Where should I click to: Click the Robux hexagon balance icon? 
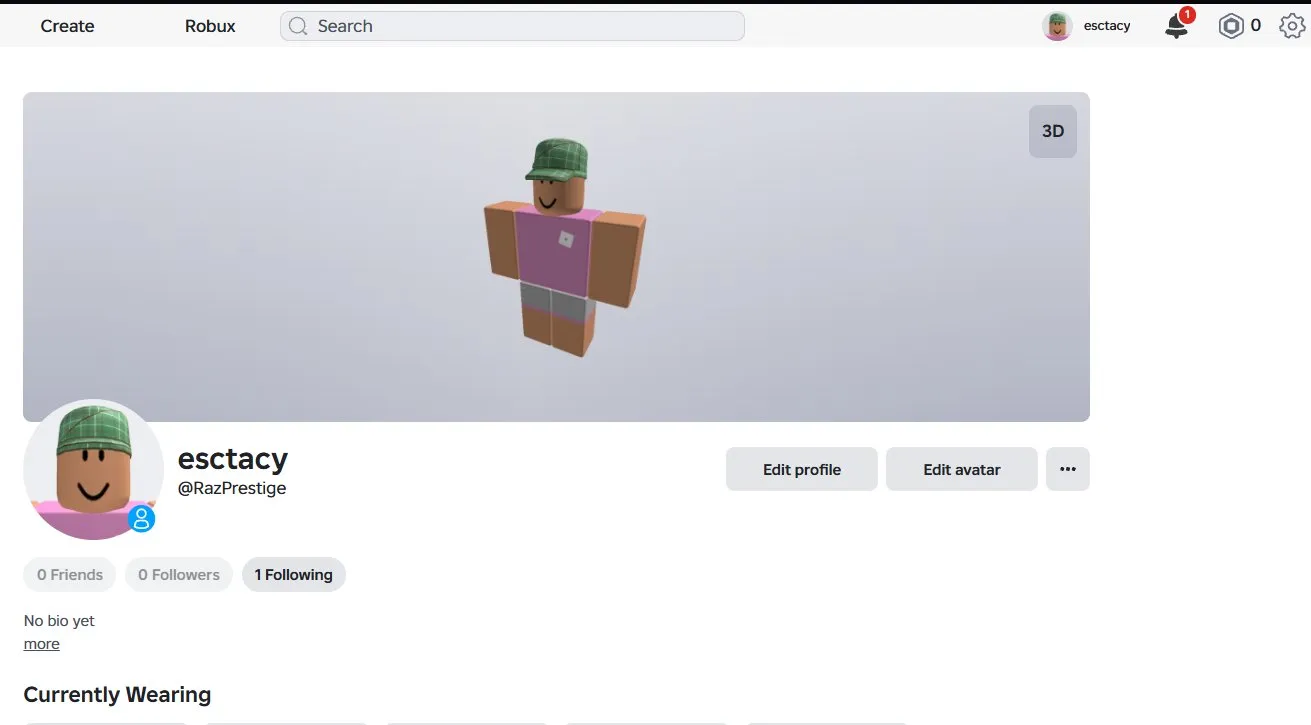[1231, 26]
